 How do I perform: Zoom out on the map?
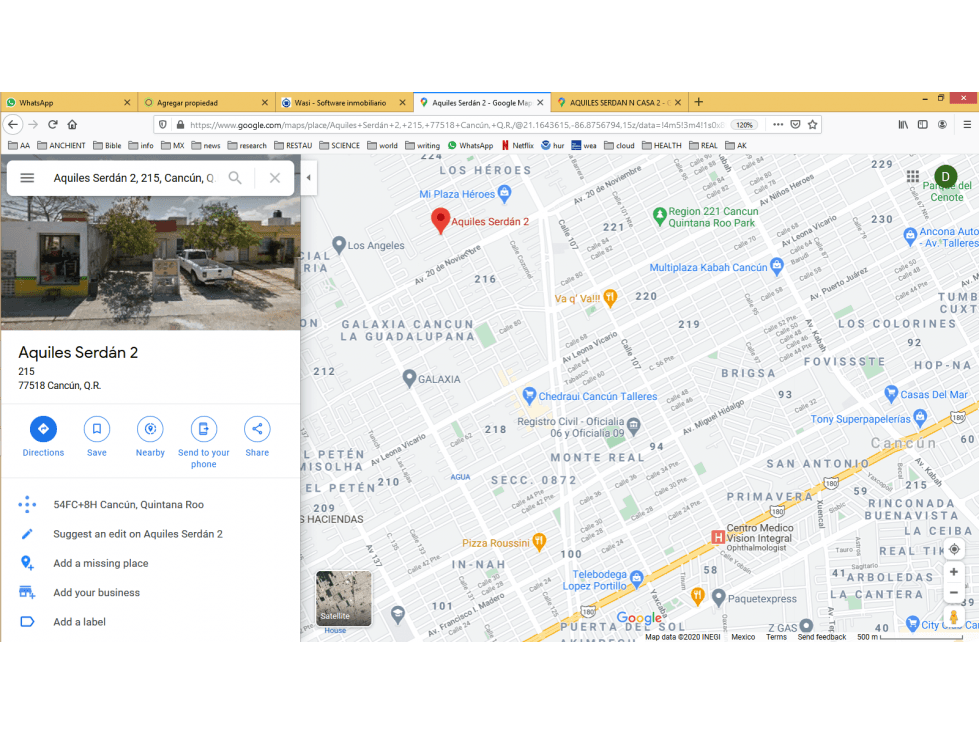pos(953,593)
